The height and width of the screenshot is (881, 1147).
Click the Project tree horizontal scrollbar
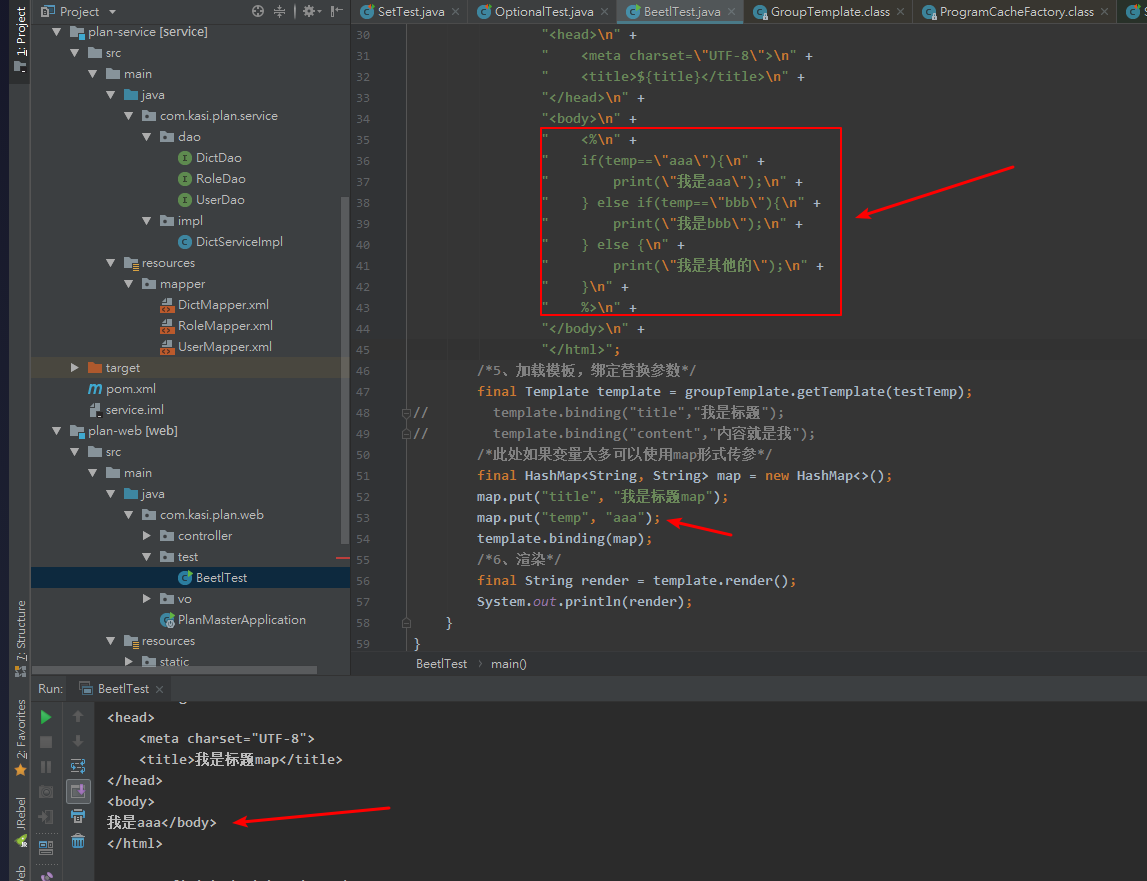[174, 670]
